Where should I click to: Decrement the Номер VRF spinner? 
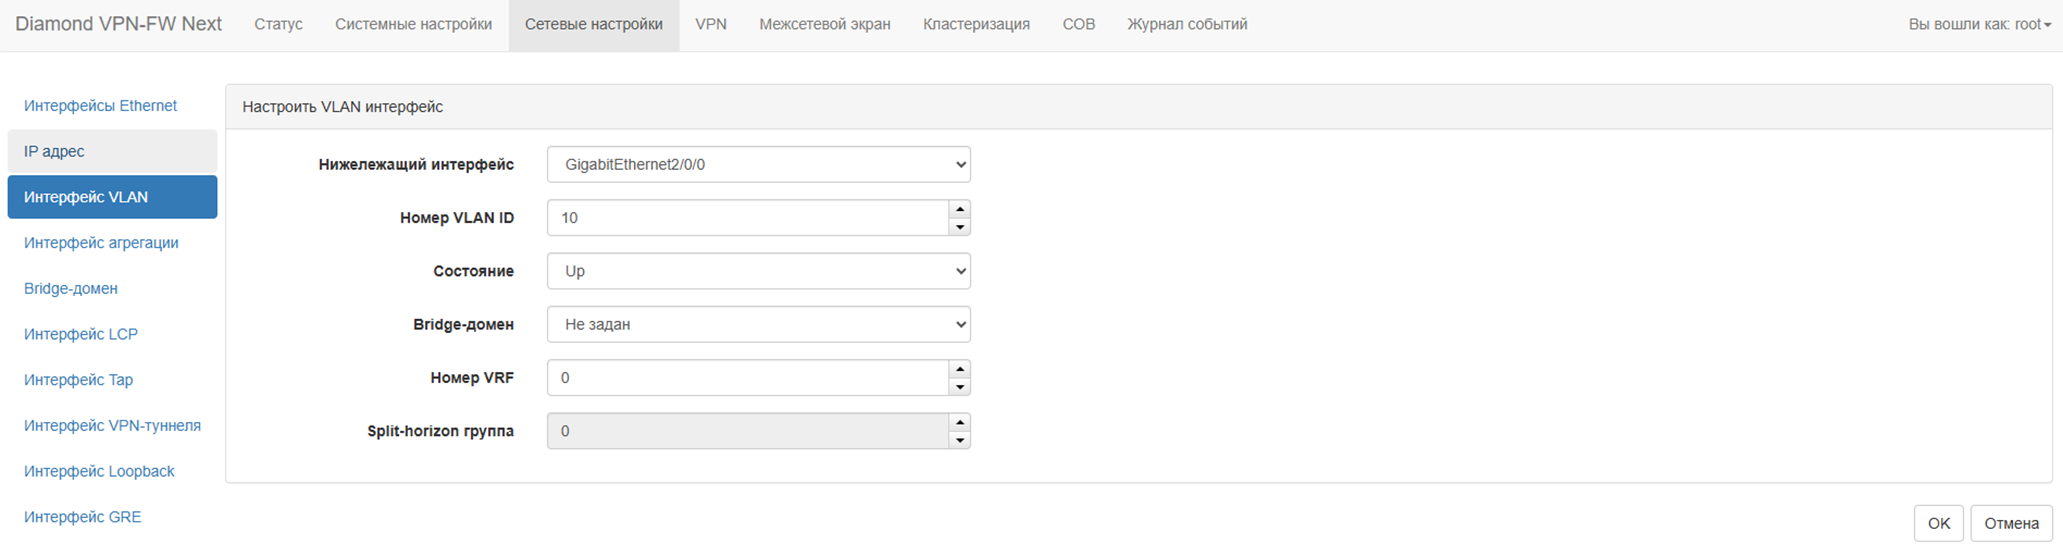pos(959,387)
